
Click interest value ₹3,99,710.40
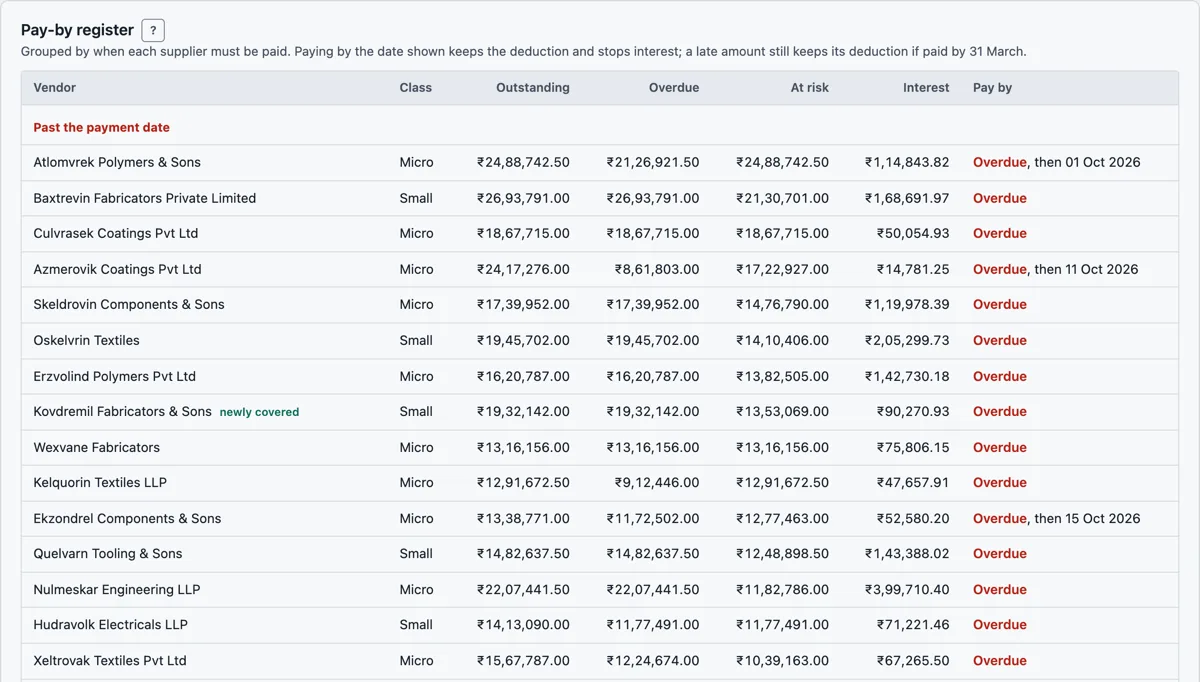tap(907, 589)
